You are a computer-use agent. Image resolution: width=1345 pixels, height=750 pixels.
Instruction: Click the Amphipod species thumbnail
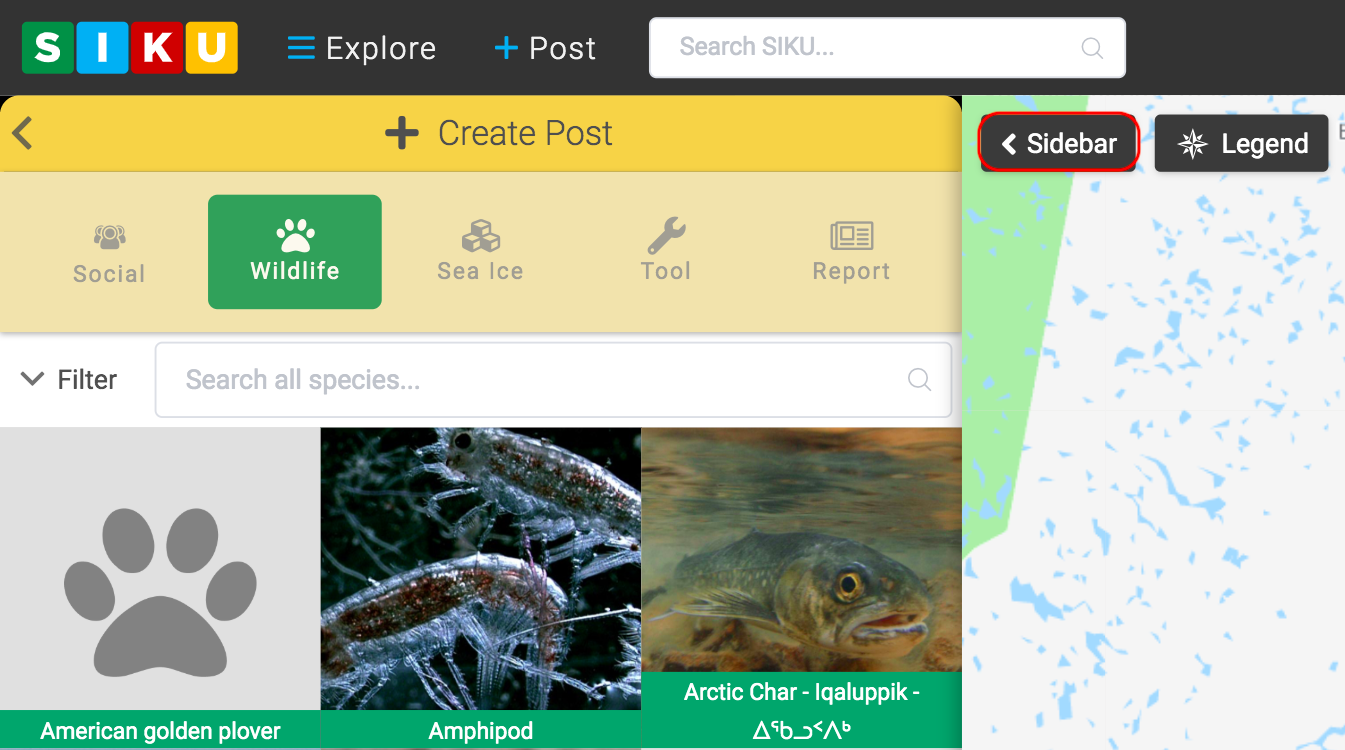pyautogui.click(x=480, y=570)
